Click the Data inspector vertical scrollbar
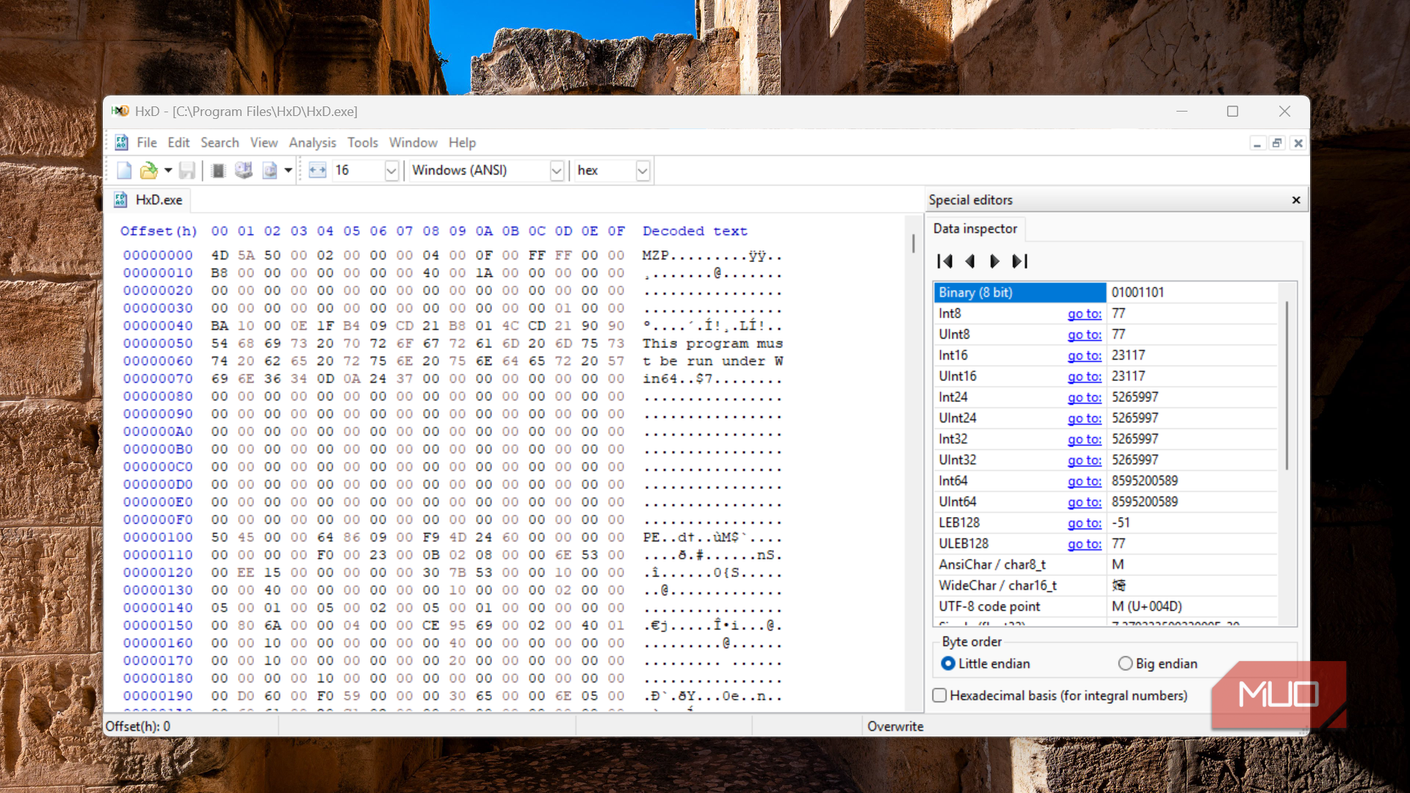The width and height of the screenshot is (1410, 793). pos(1287,384)
